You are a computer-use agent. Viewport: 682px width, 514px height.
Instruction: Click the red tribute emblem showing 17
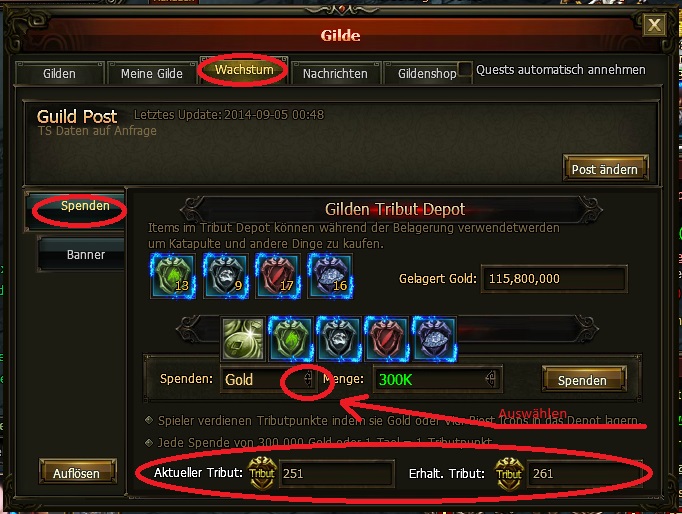click(x=277, y=276)
